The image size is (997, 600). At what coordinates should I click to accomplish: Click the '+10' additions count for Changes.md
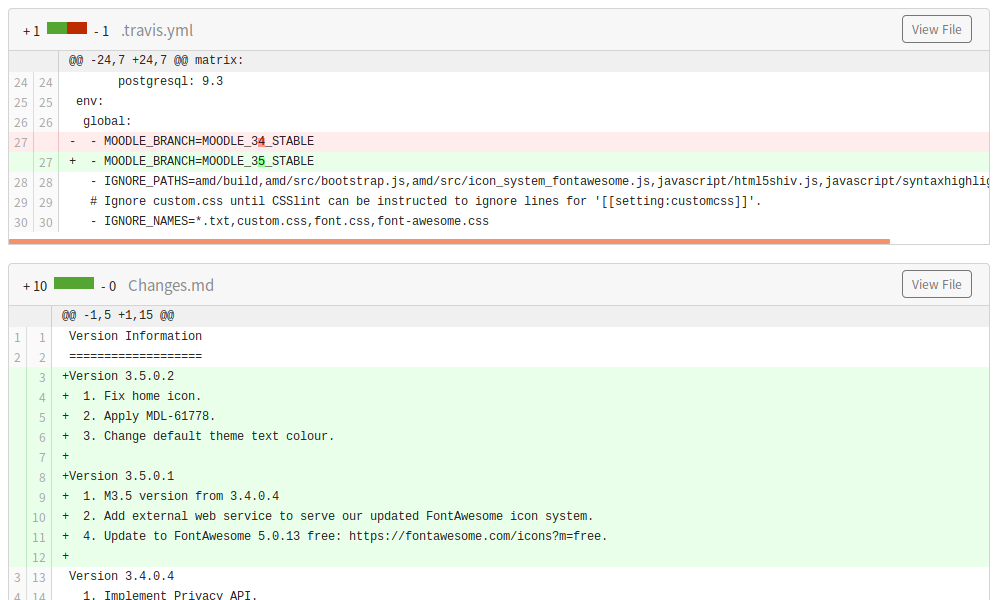35,286
